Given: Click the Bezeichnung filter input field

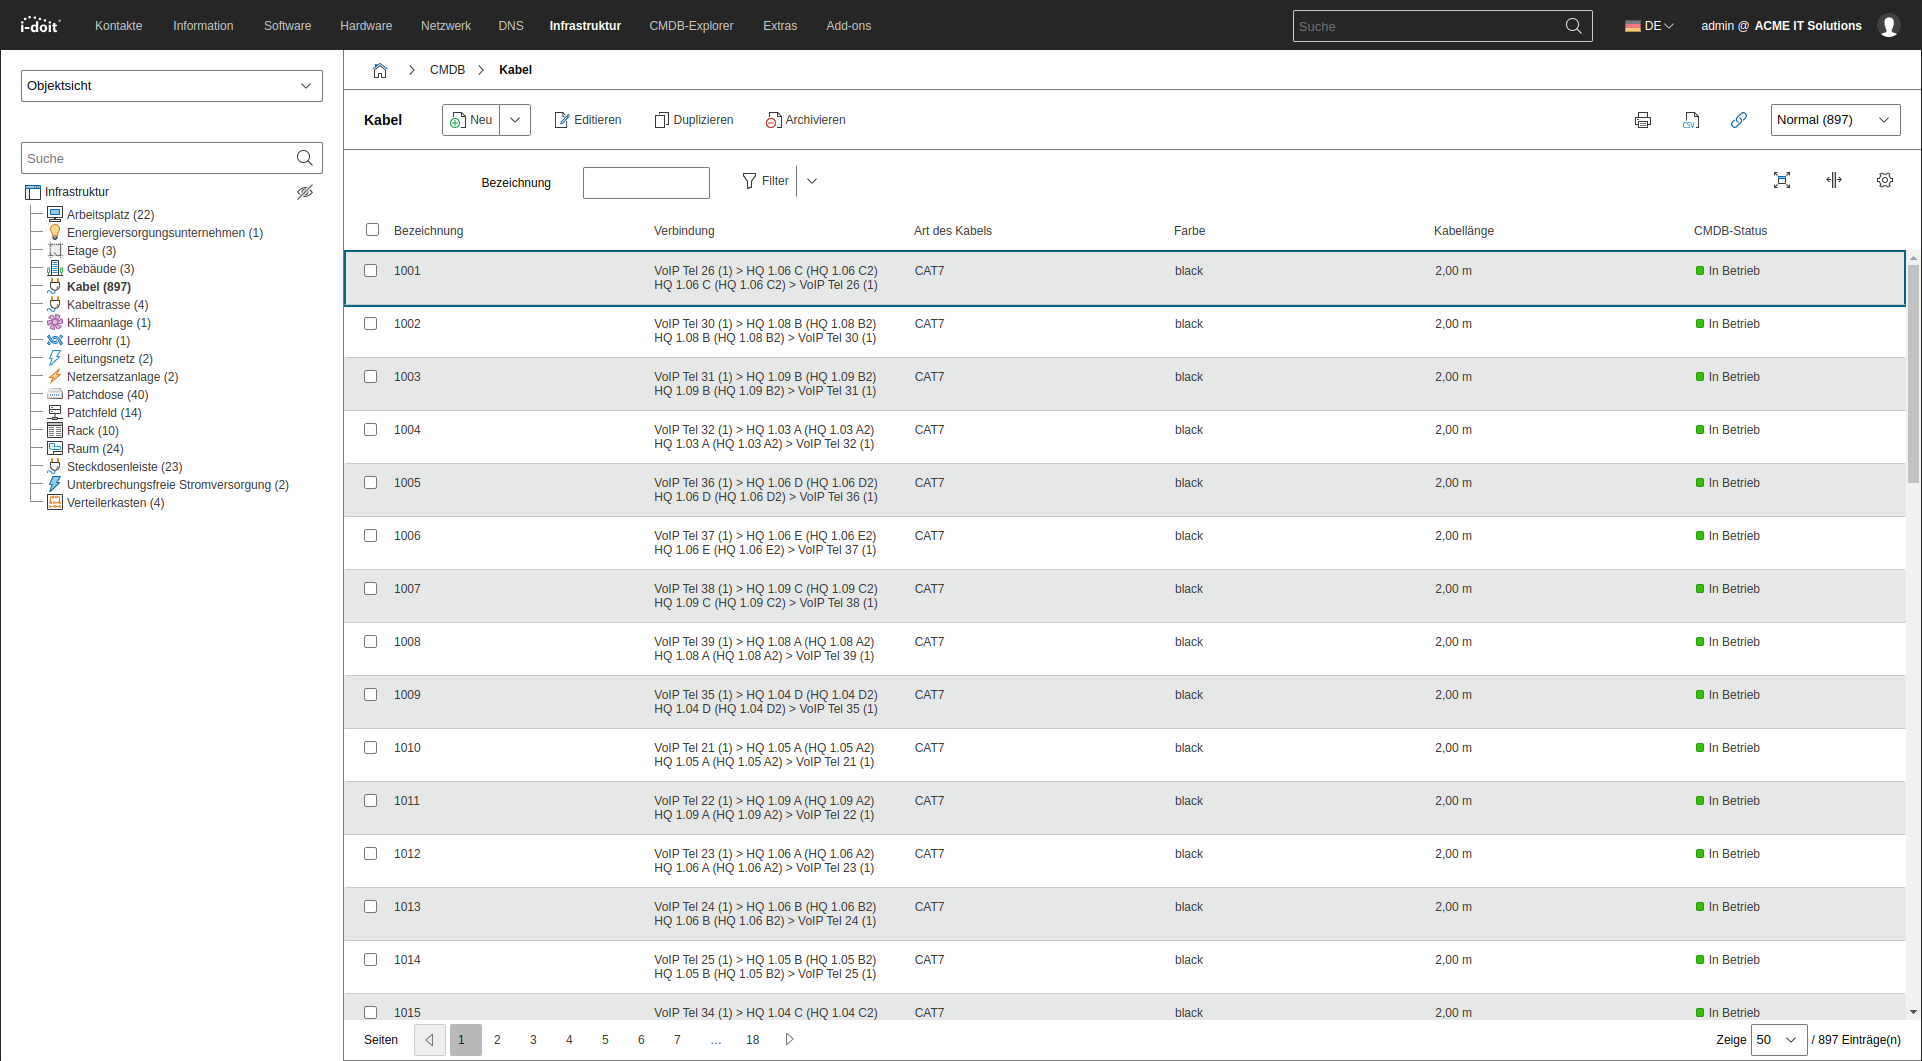Looking at the screenshot, I should coord(646,183).
